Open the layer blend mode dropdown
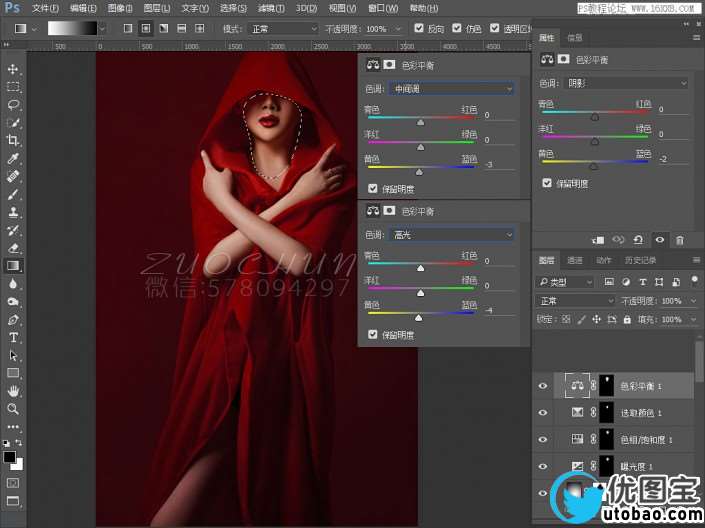The image size is (705, 528). (x=576, y=300)
